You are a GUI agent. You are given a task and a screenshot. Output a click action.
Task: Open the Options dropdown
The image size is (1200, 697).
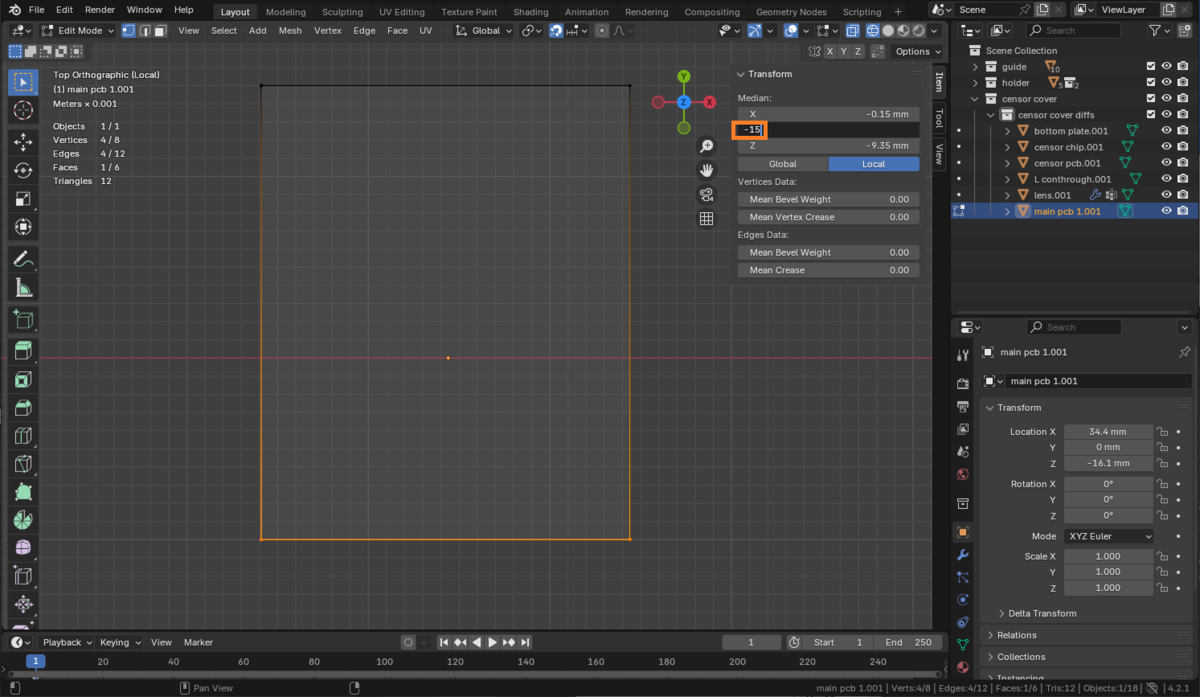click(x=918, y=51)
